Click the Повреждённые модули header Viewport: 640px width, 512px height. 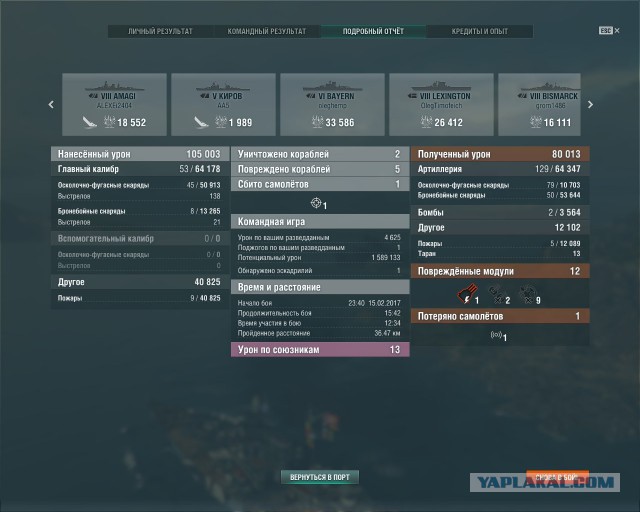point(500,271)
